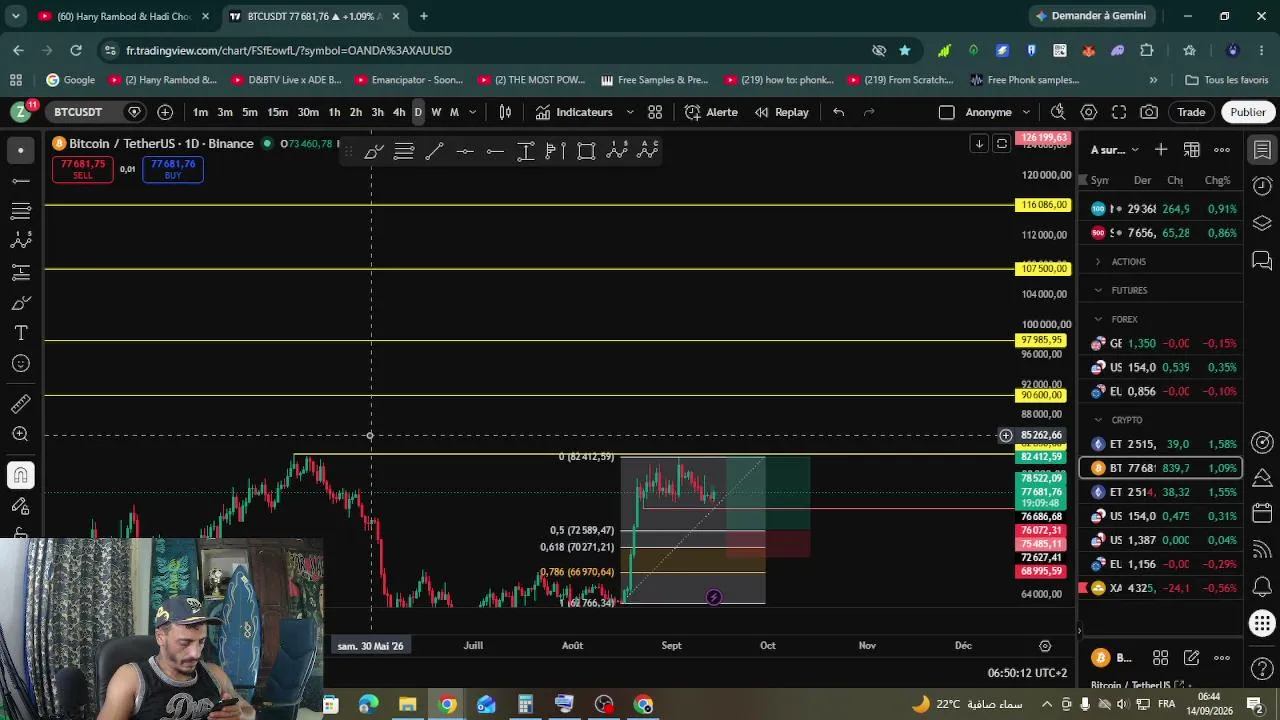Click the 116 086,00 yellow price label
Viewport: 1280px width, 720px height.
pos(1043,205)
